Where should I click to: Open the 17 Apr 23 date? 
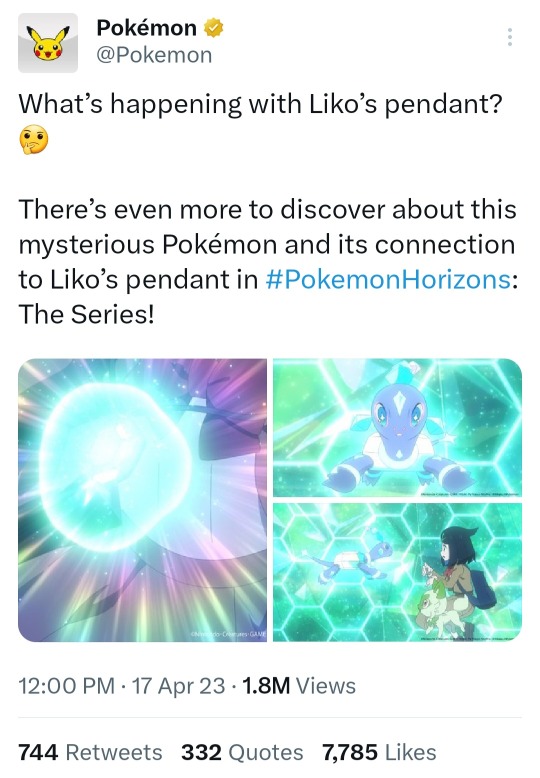tap(179, 686)
